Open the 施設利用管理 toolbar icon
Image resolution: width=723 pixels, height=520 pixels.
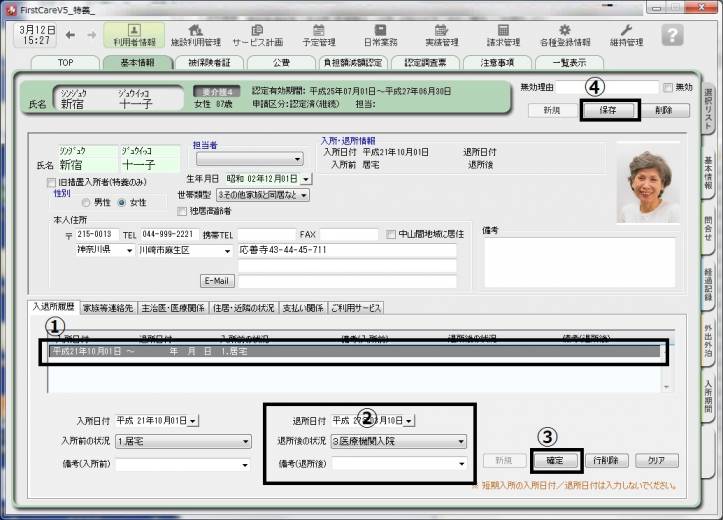(x=196, y=36)
